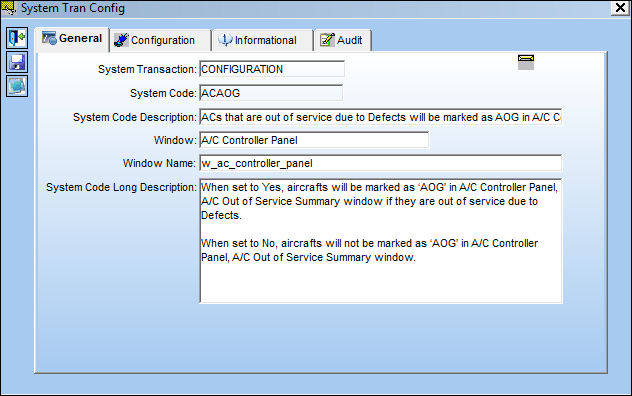This screenshot has height=396, width=632.
Task: Click the "System Transaction:" label
Action: [147, 69]
